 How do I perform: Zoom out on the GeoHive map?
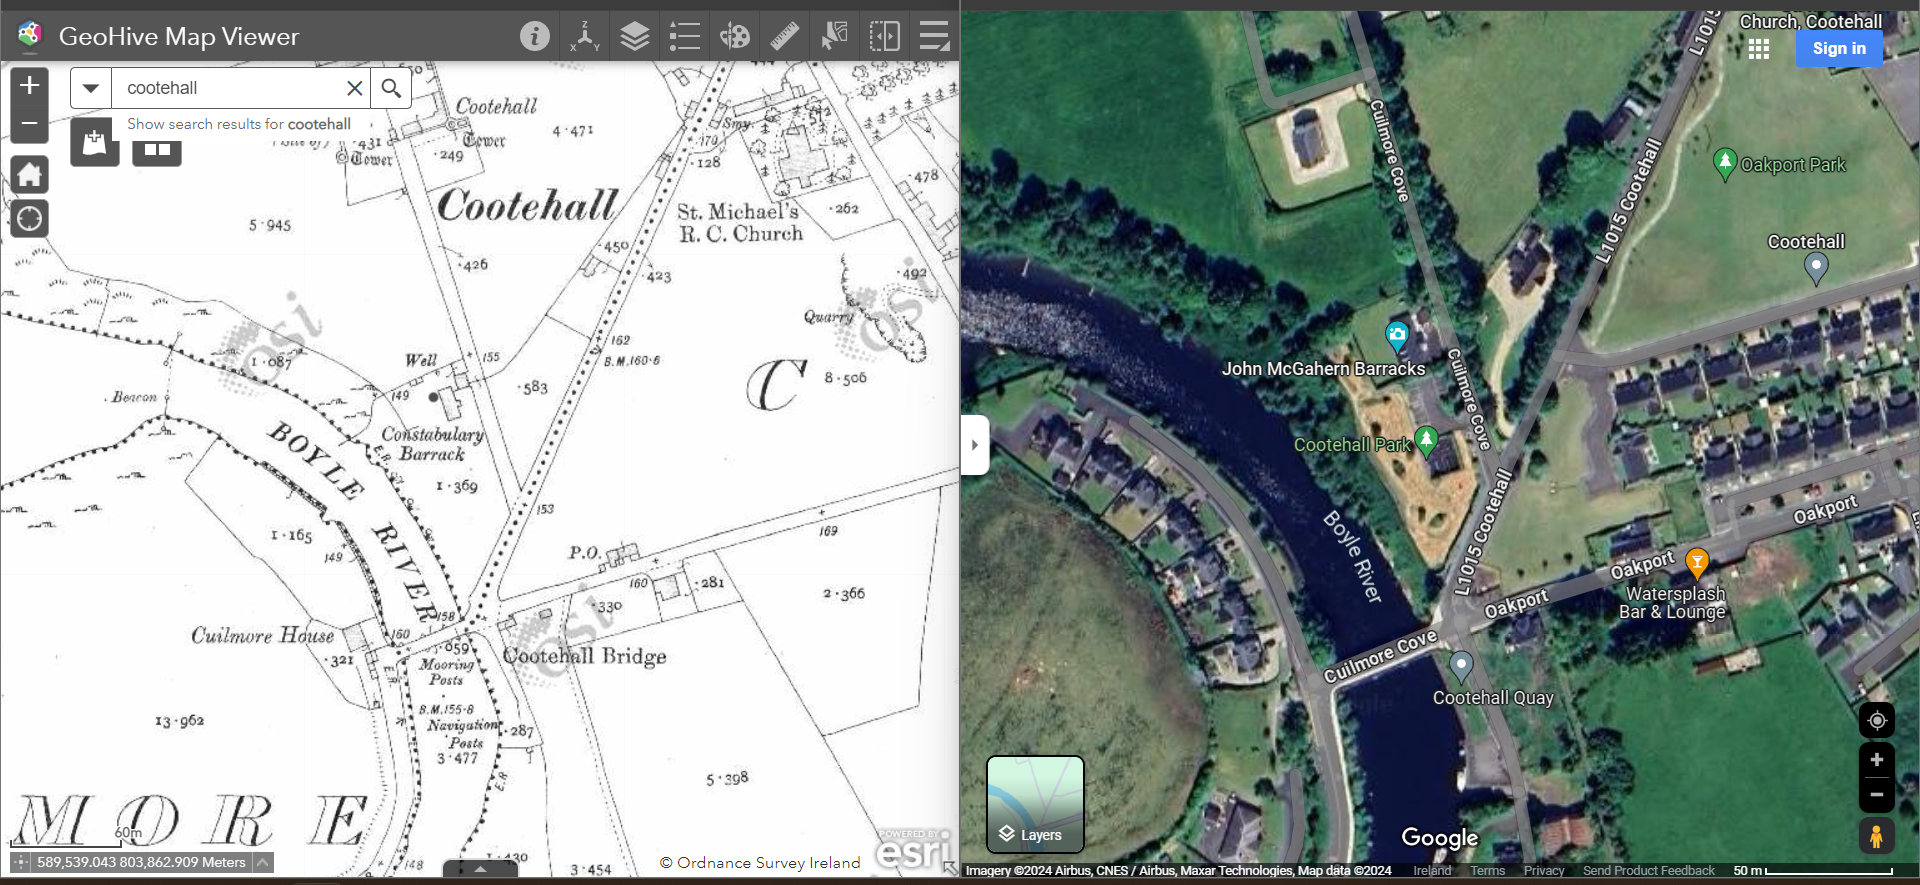(30, 124)
